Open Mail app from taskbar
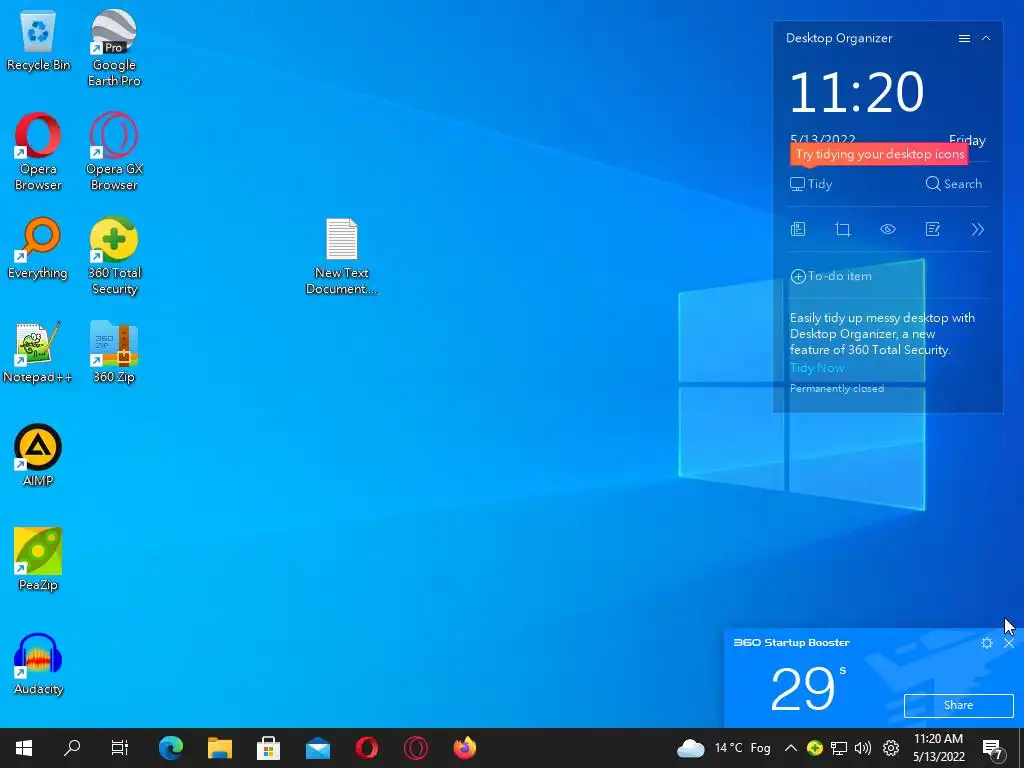Image resolution: width=1024 pixels, height=768 pixels. pos(318,748)
